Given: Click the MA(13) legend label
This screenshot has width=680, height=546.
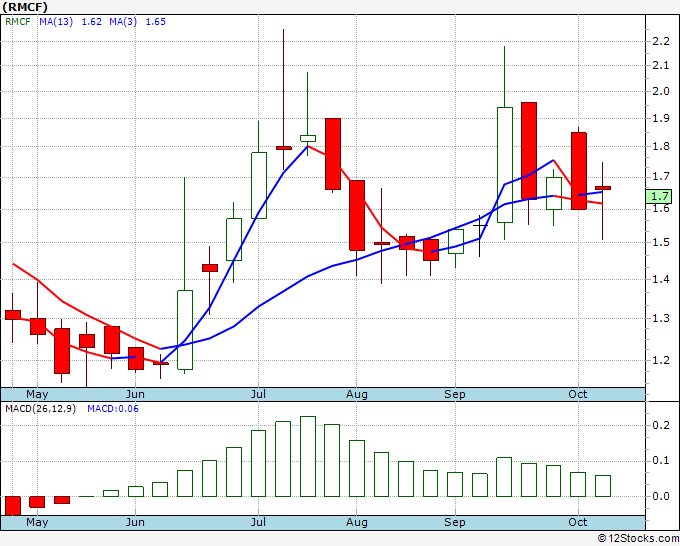Looking at the screenshot, I should tap(56, 22).
